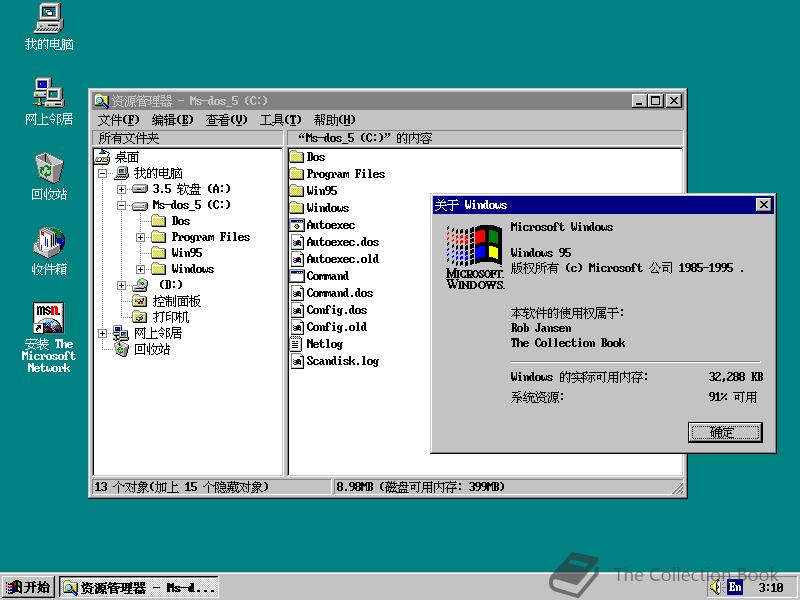Select the Scandisk.log file icon
Screen dimensions: 800x600
pyautogui.click(x=297, y=361)
